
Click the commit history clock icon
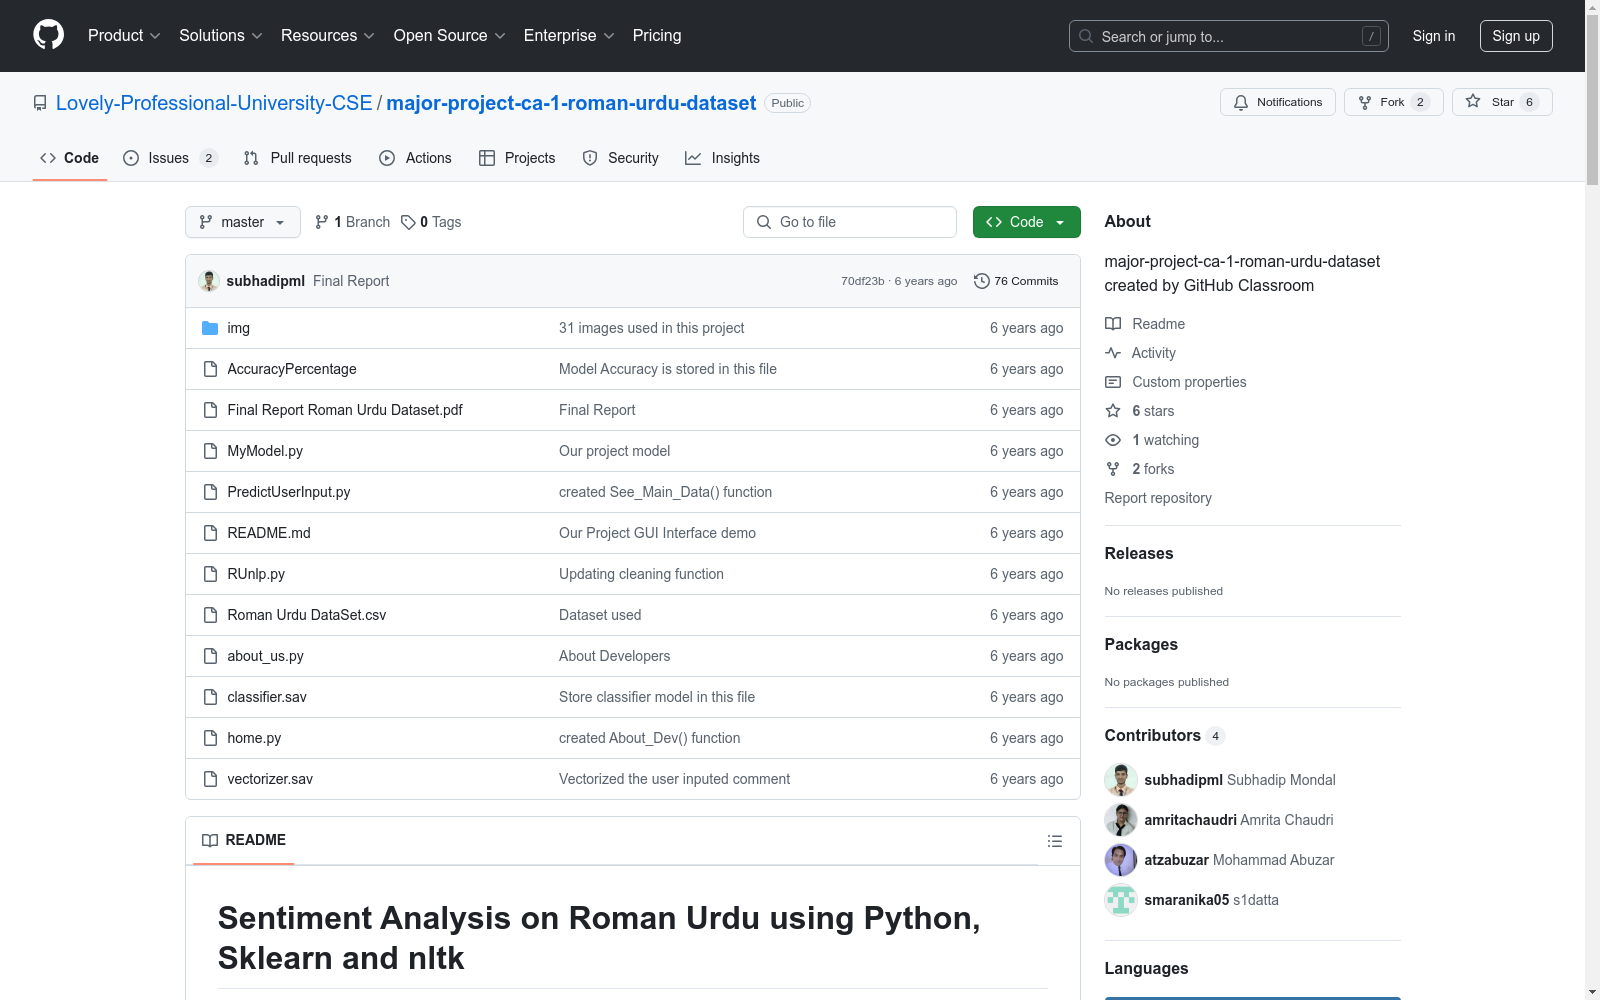[x=982, y=281]
